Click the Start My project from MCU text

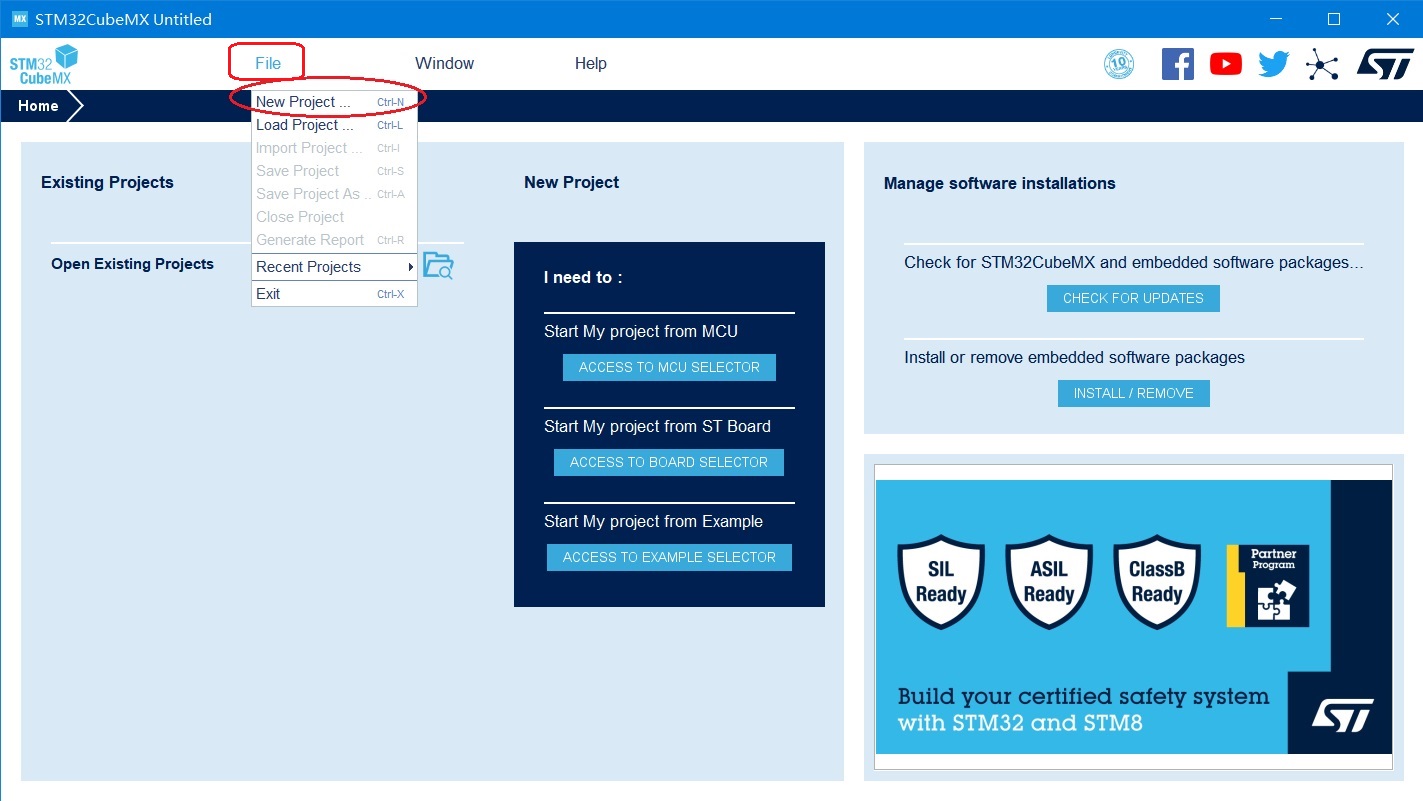641,332
